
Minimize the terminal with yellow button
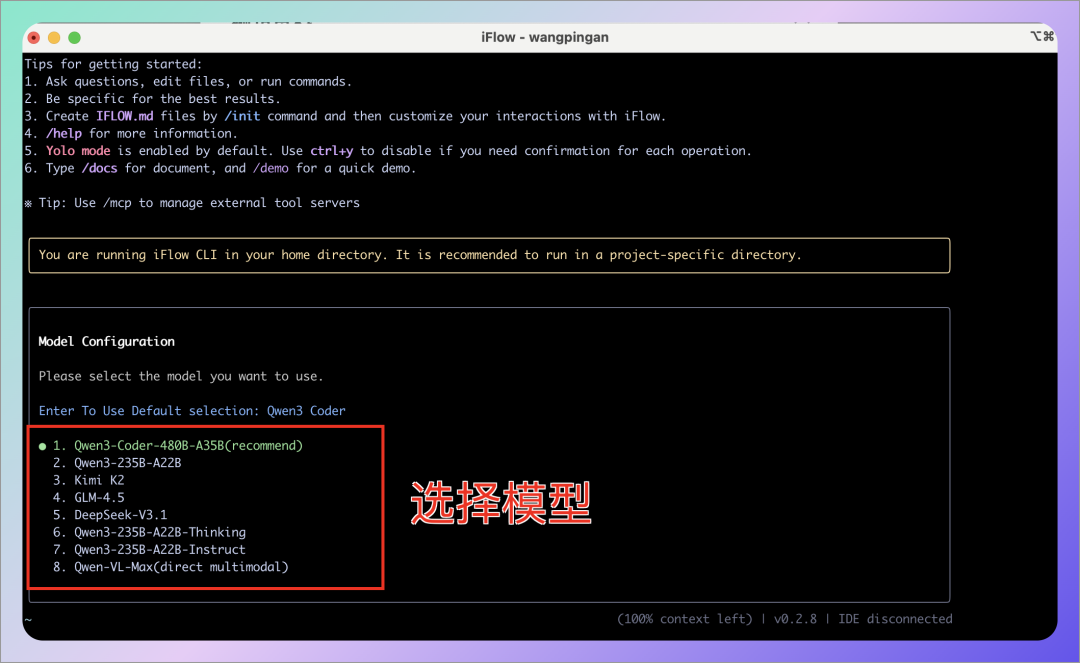[54, 38]
